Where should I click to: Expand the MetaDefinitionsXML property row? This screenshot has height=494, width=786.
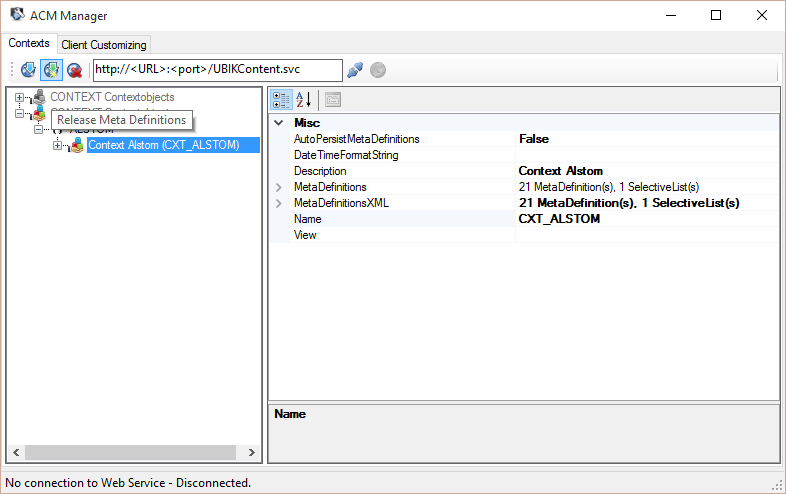click(279, 203)
